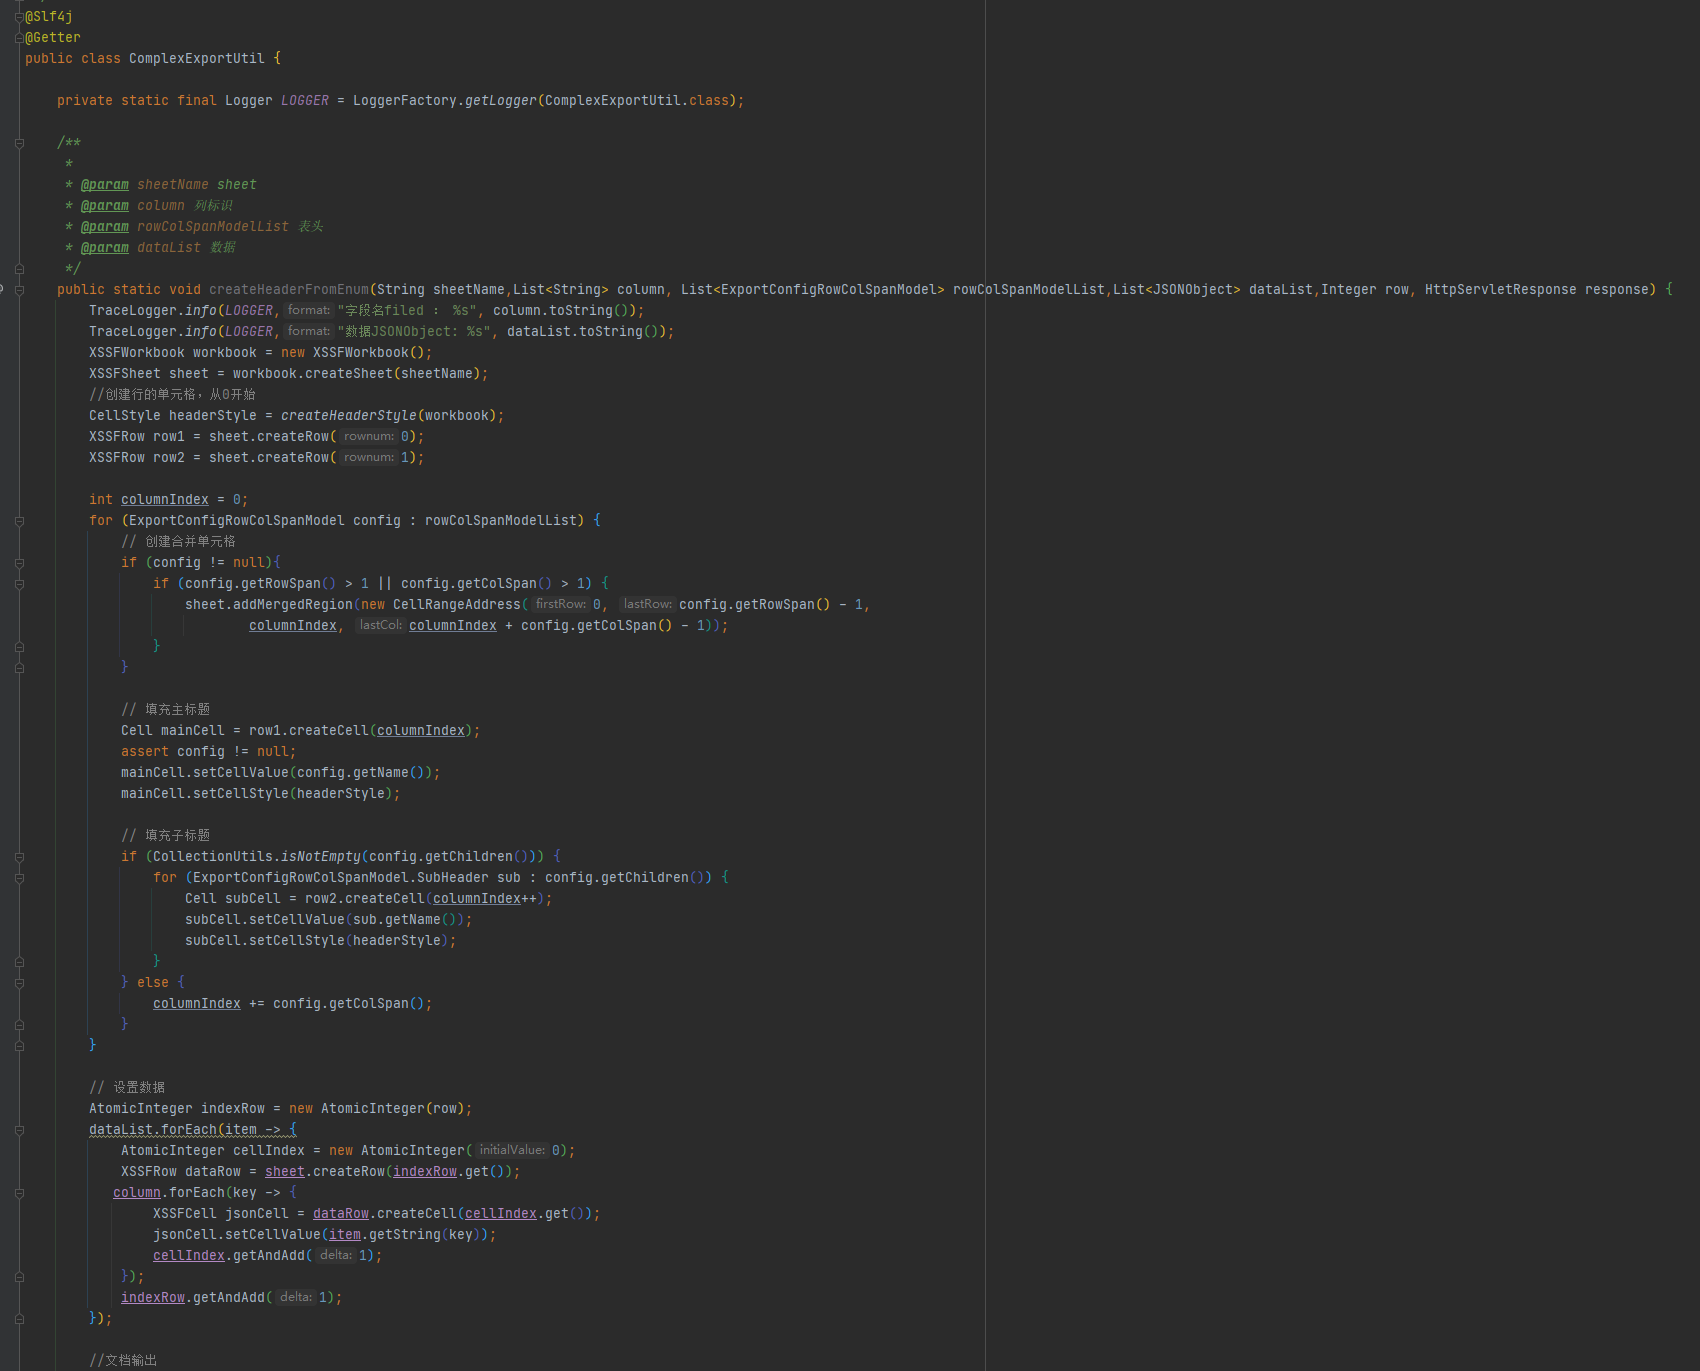
Task: Click the 'lastRow:' parameter hint
Action: (647, 605)
